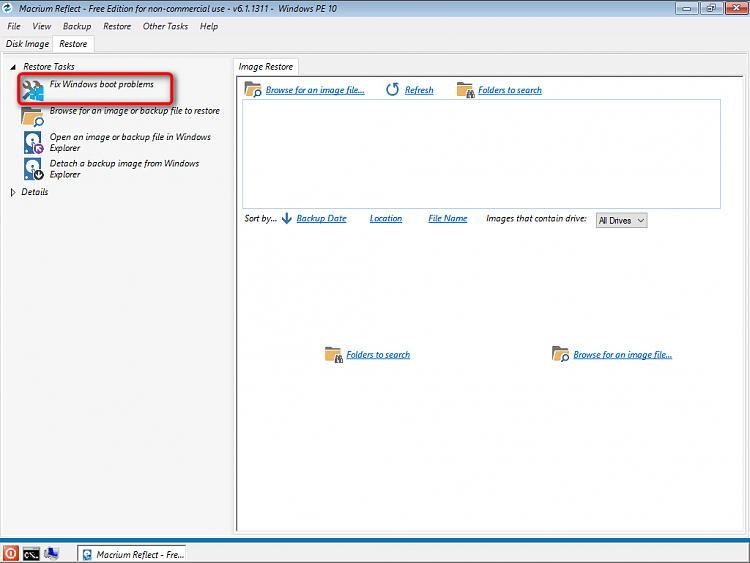The height and width of the screenshot is (563, 750).
Task: Open the Other Tasks menu
Action: pyautogui.click(x=165, y=26)
